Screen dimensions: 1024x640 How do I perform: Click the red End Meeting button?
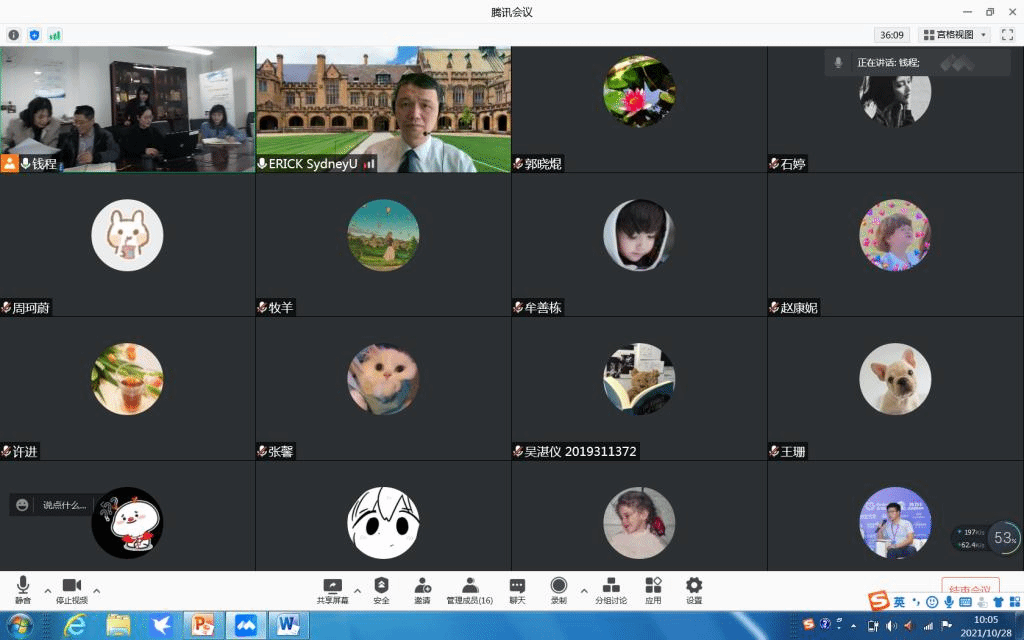coord(970,589)
